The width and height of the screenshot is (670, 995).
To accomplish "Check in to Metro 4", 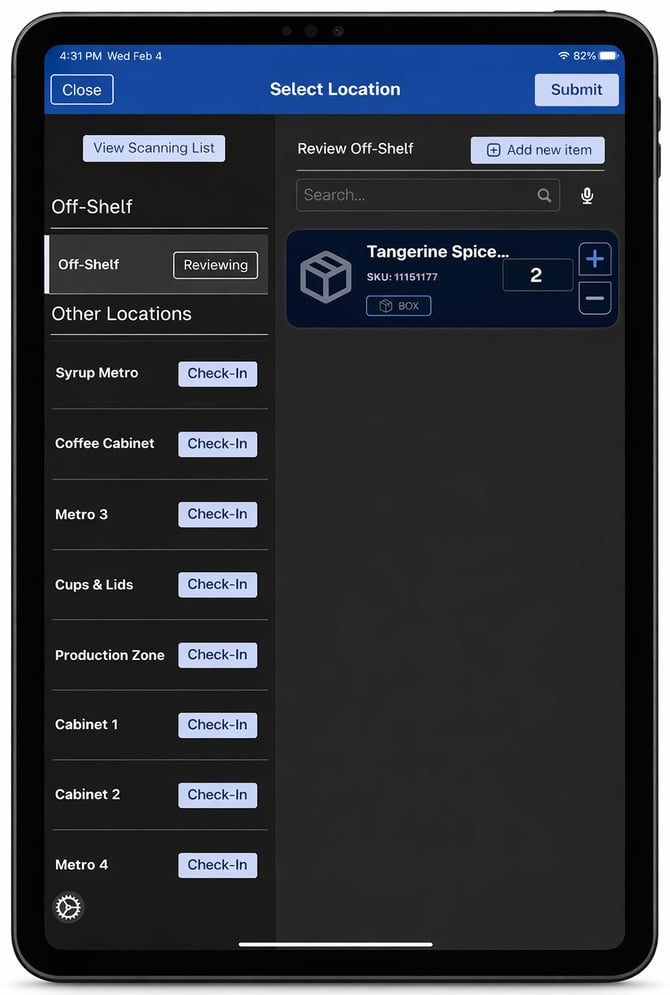I will [x=218, y=865].
